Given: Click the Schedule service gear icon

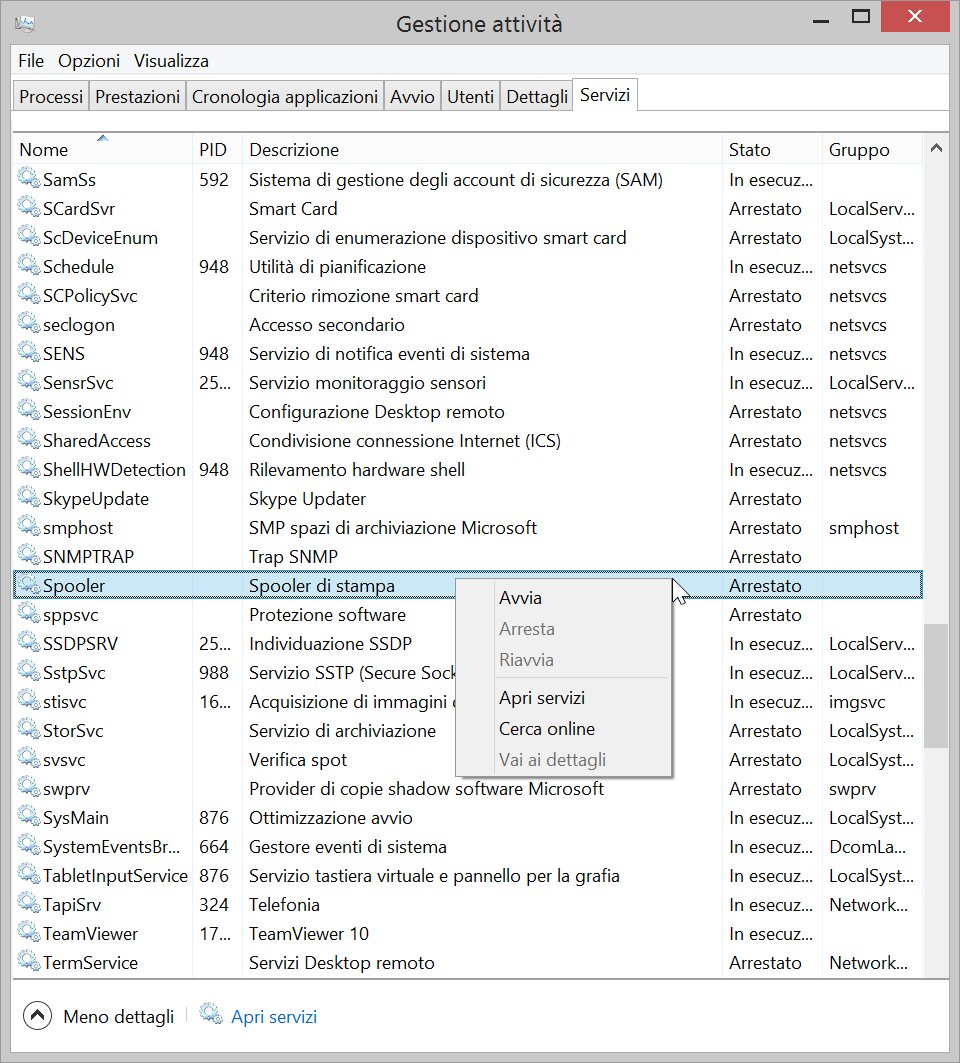Looking at the screenshot, I should coord(28,265).
